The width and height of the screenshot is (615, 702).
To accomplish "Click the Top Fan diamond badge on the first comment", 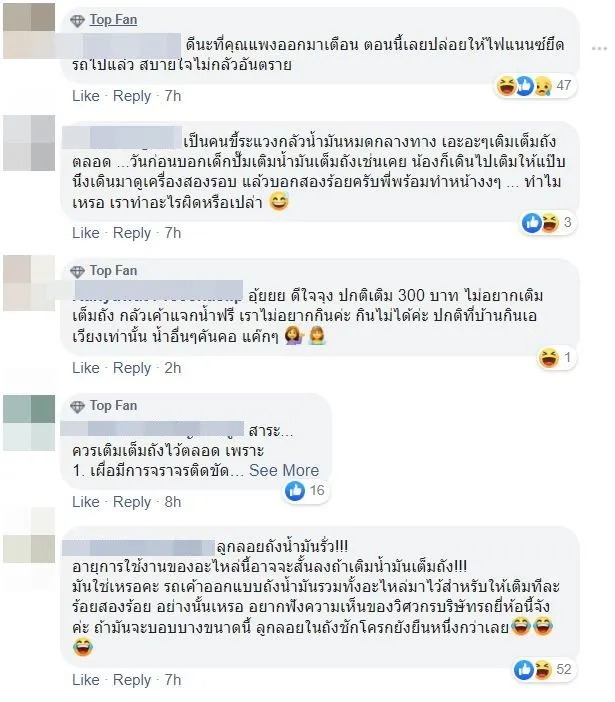I will coord(77,21).
